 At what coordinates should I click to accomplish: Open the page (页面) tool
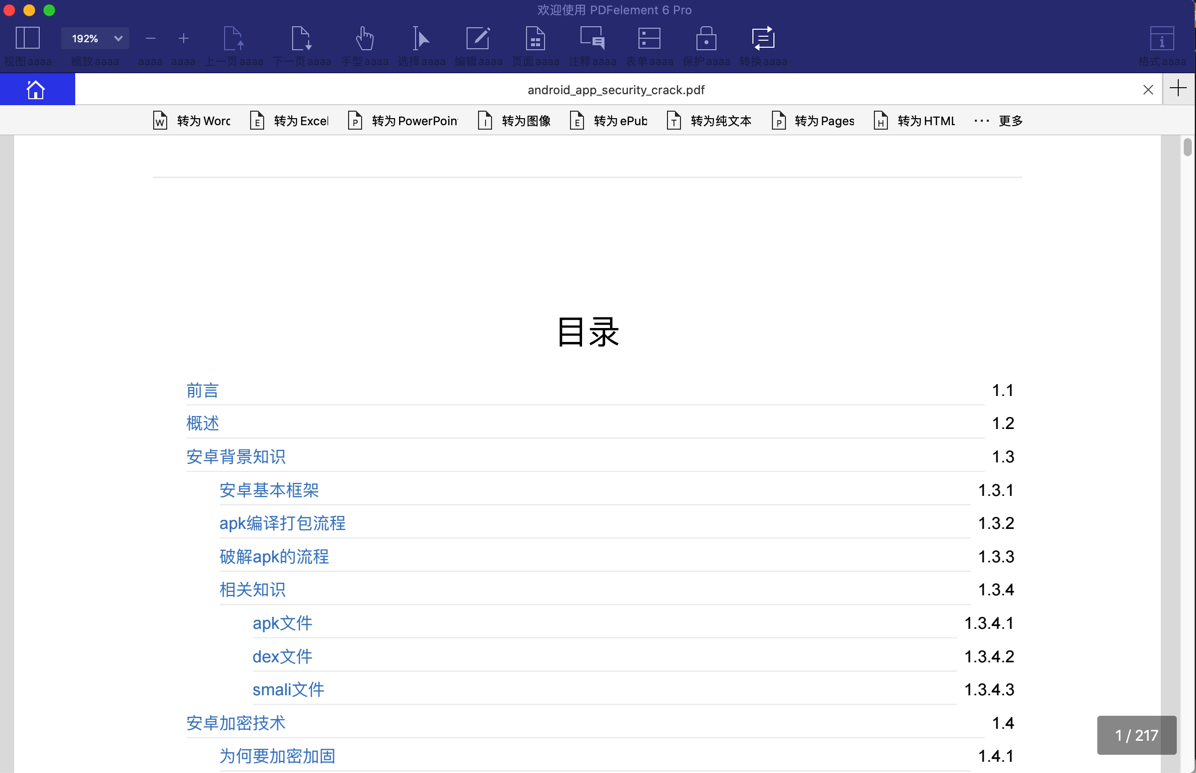535,38
